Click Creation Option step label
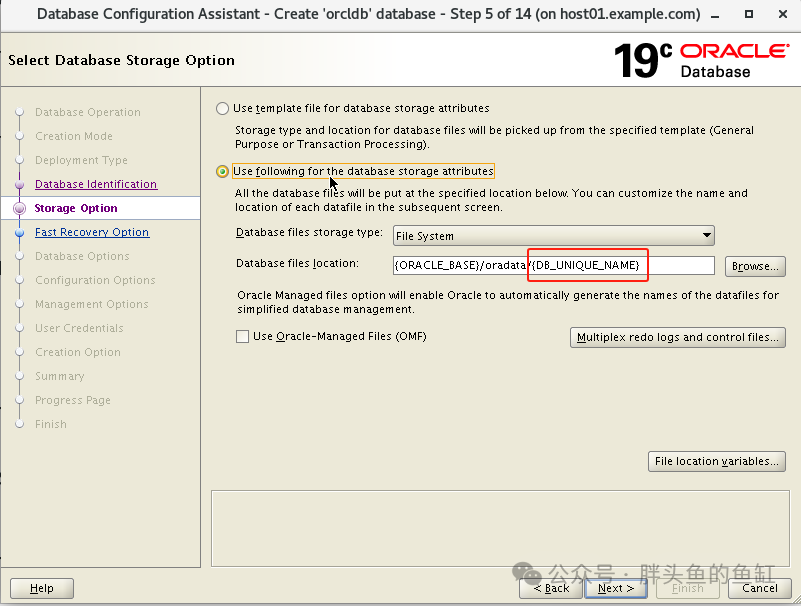Viewport: 801px width, 606px height. [x=78, y=352]
